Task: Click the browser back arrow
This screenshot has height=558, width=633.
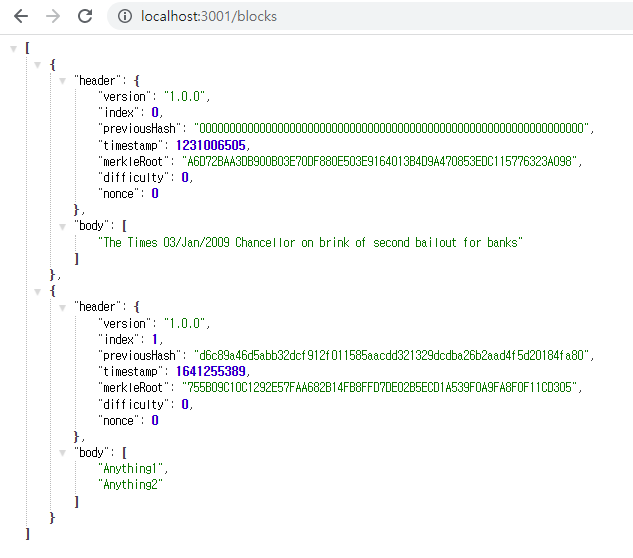Action: coord(20,16)
